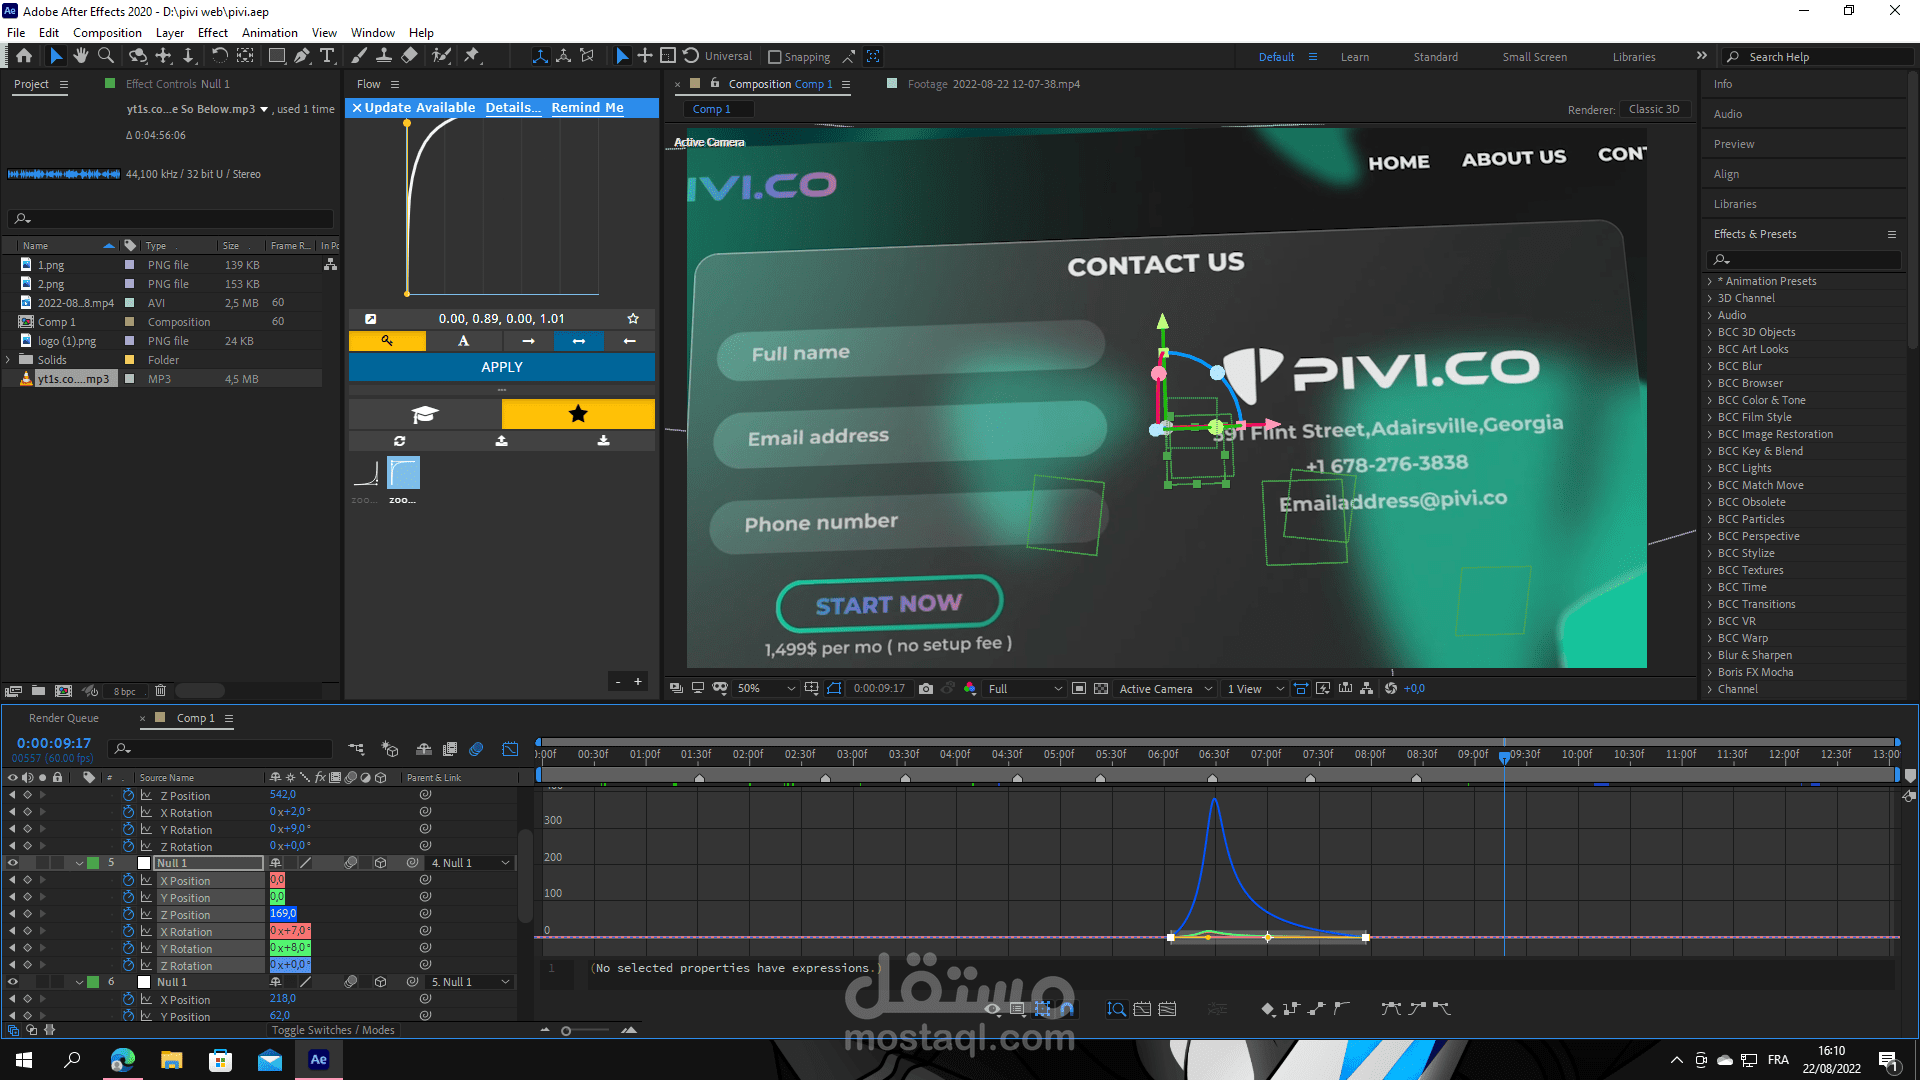The height and width of the screenshot is (1080, 1920).
Task: Click the APPLY button in Flow panel
Action: click(x=502, y=367)
